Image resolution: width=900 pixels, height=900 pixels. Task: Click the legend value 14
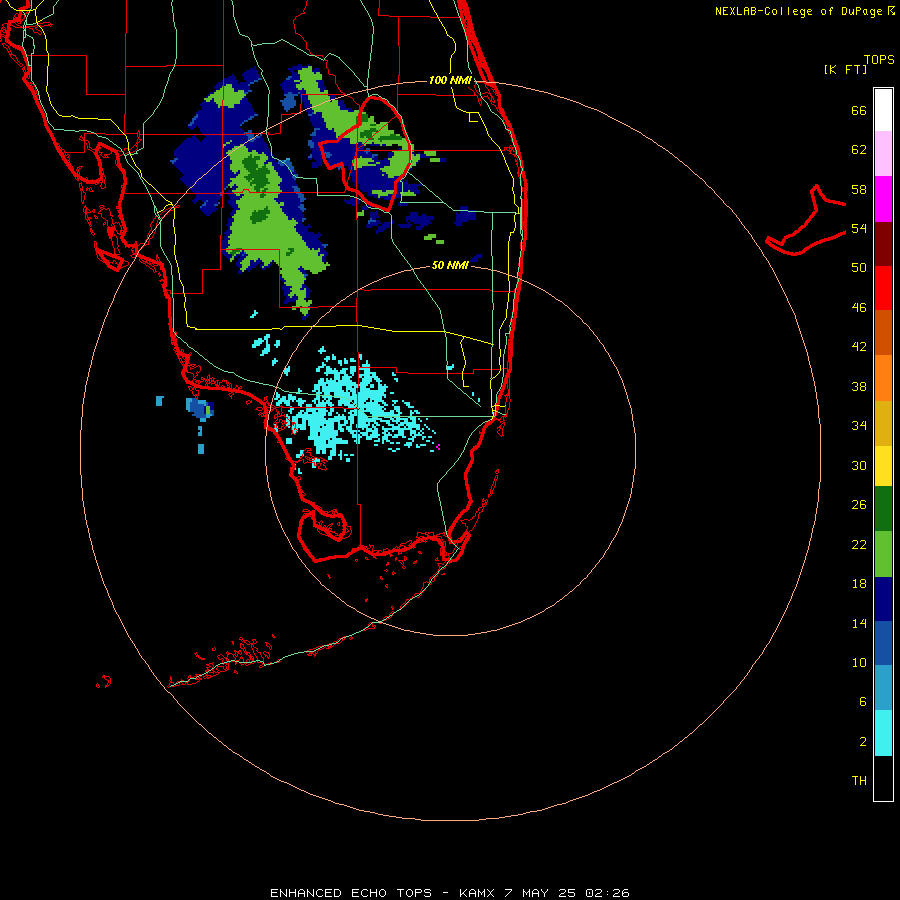[859, 623]
